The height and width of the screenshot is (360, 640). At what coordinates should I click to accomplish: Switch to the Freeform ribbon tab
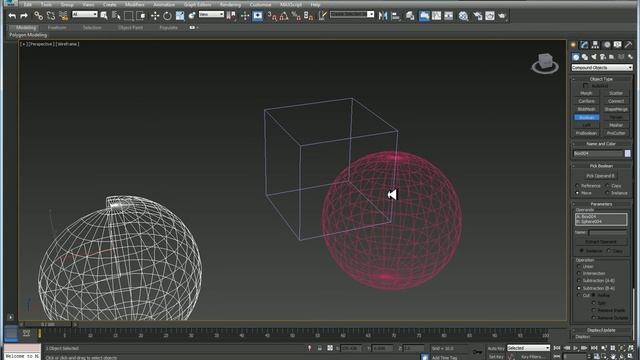[57, 28]
